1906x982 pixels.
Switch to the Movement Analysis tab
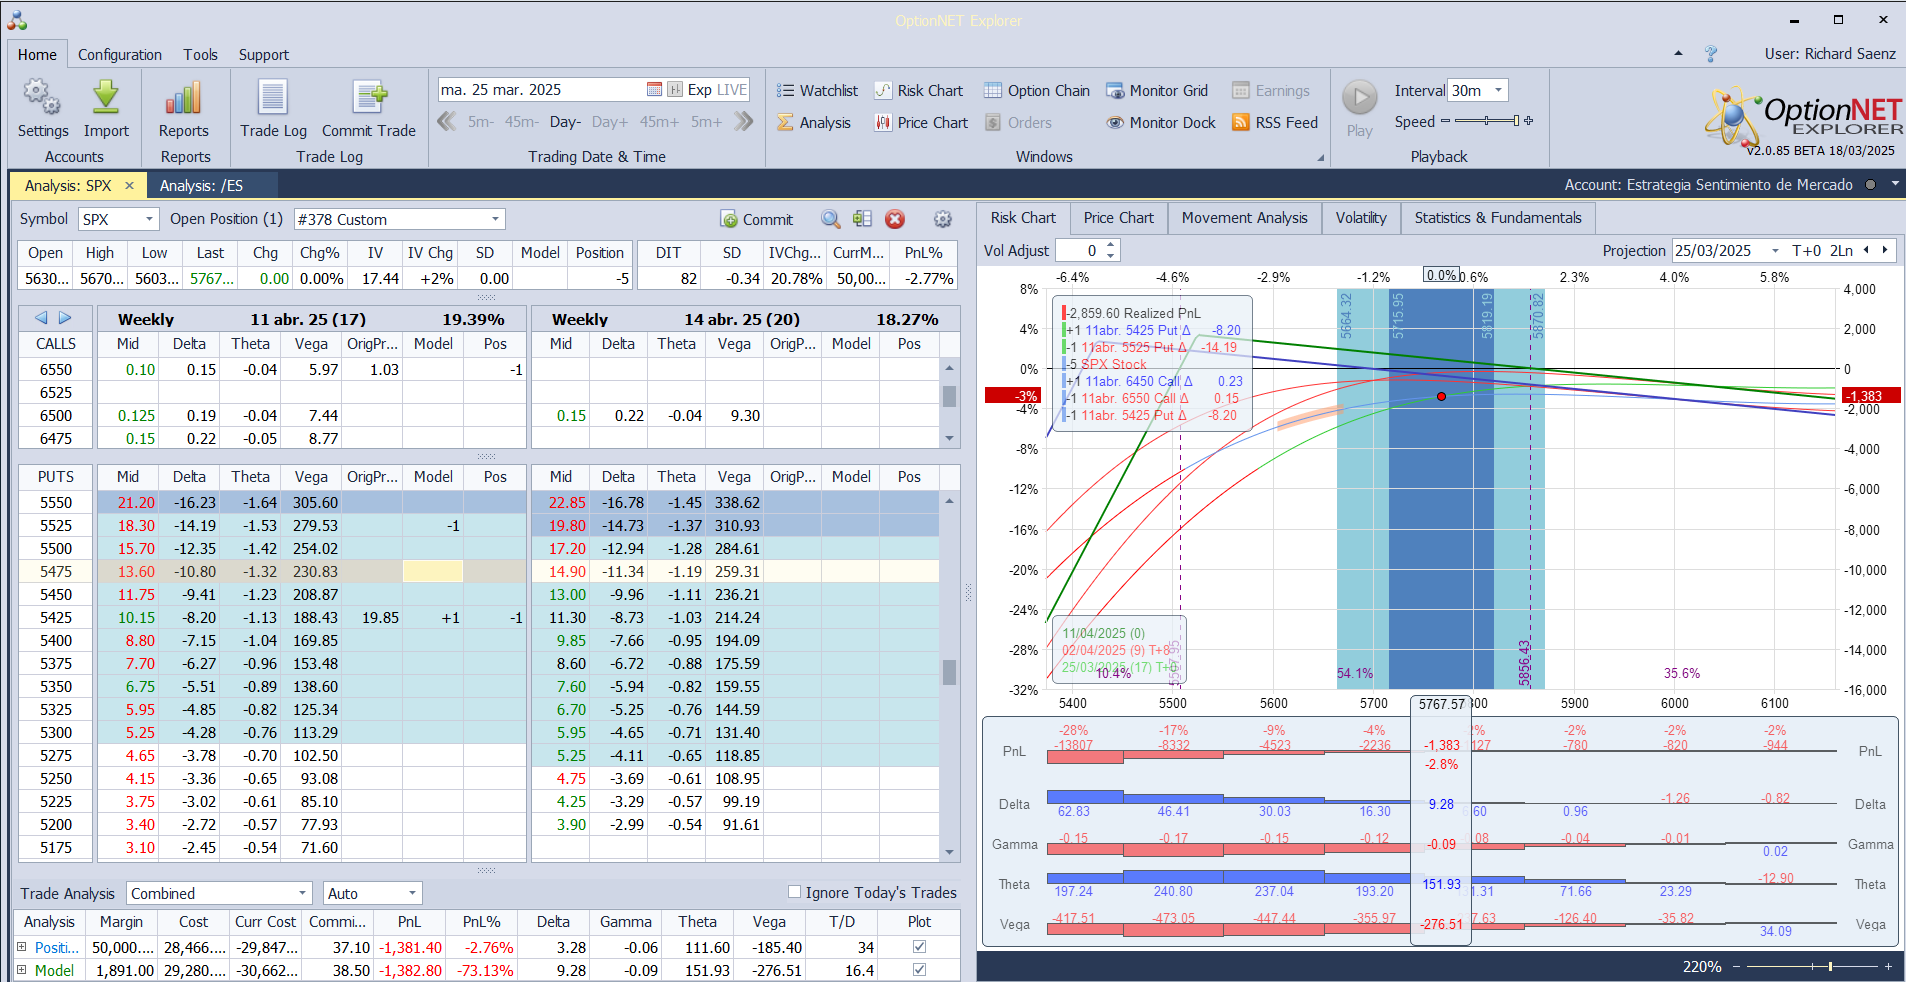point(1244,218)
